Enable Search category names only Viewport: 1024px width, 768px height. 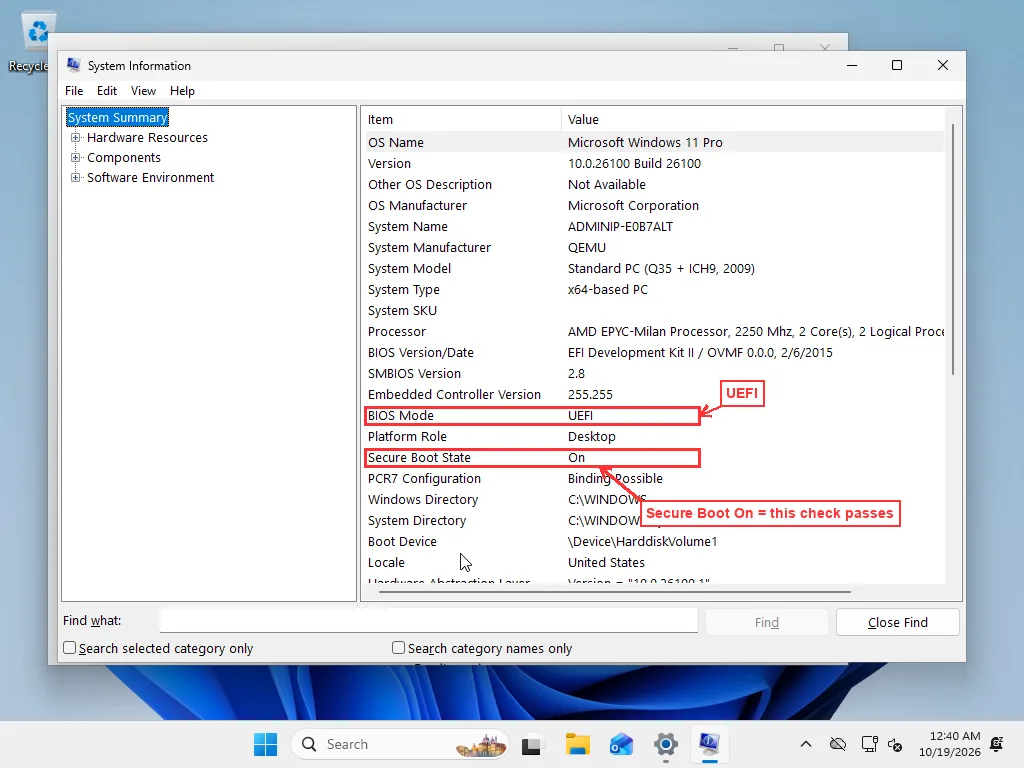click(x=398, y=648)
